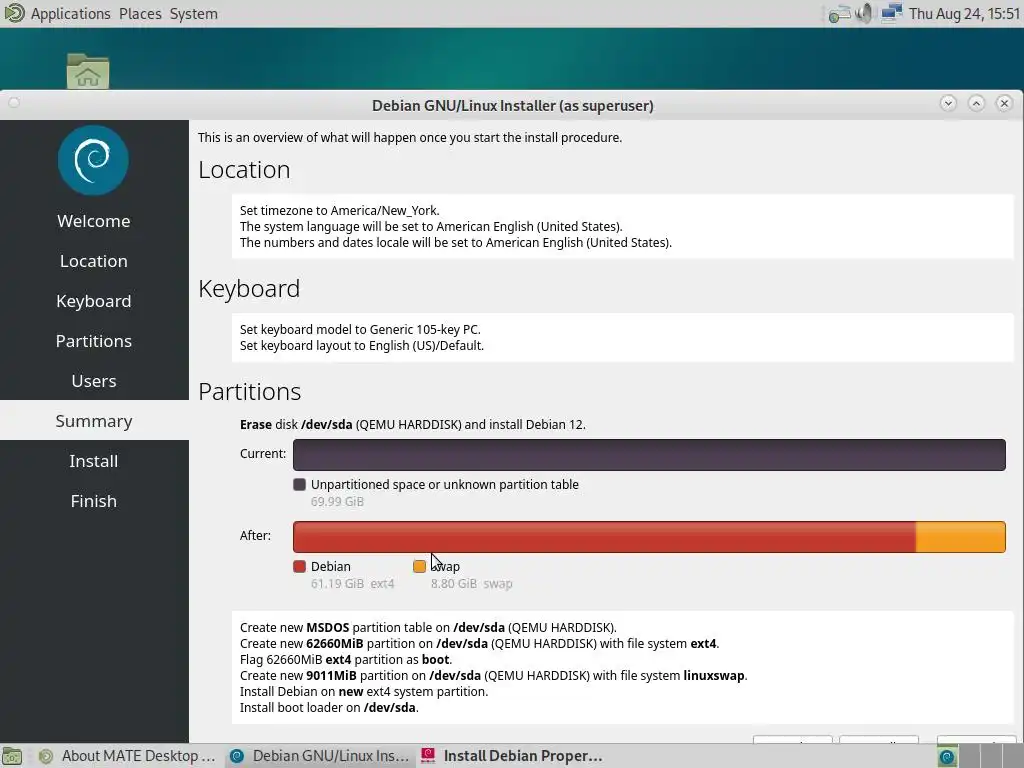Screen dimensions: 1024x768
Task: Click the Debian icon in the workspace switcher
Action: tap(947, 756)
